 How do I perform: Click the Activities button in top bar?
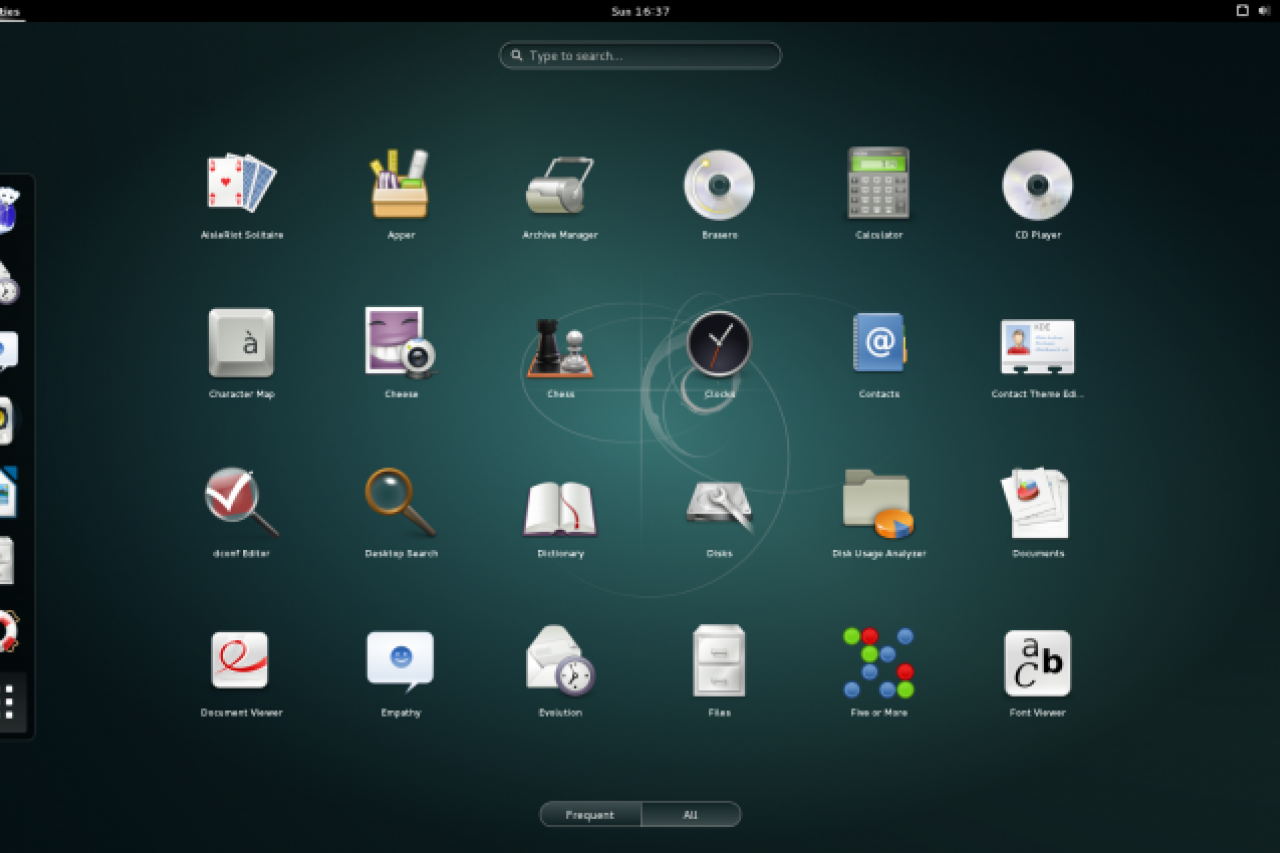(x=10, y=11)
